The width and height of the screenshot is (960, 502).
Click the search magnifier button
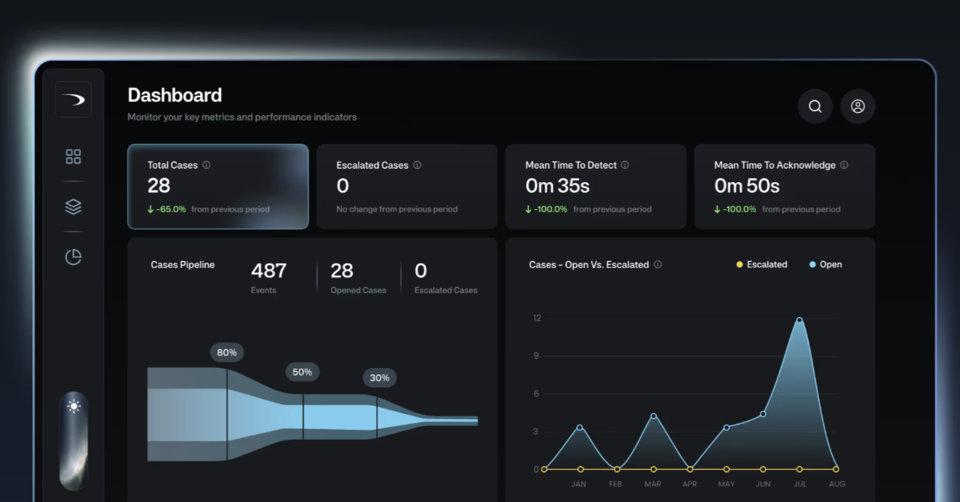(815, 106)
